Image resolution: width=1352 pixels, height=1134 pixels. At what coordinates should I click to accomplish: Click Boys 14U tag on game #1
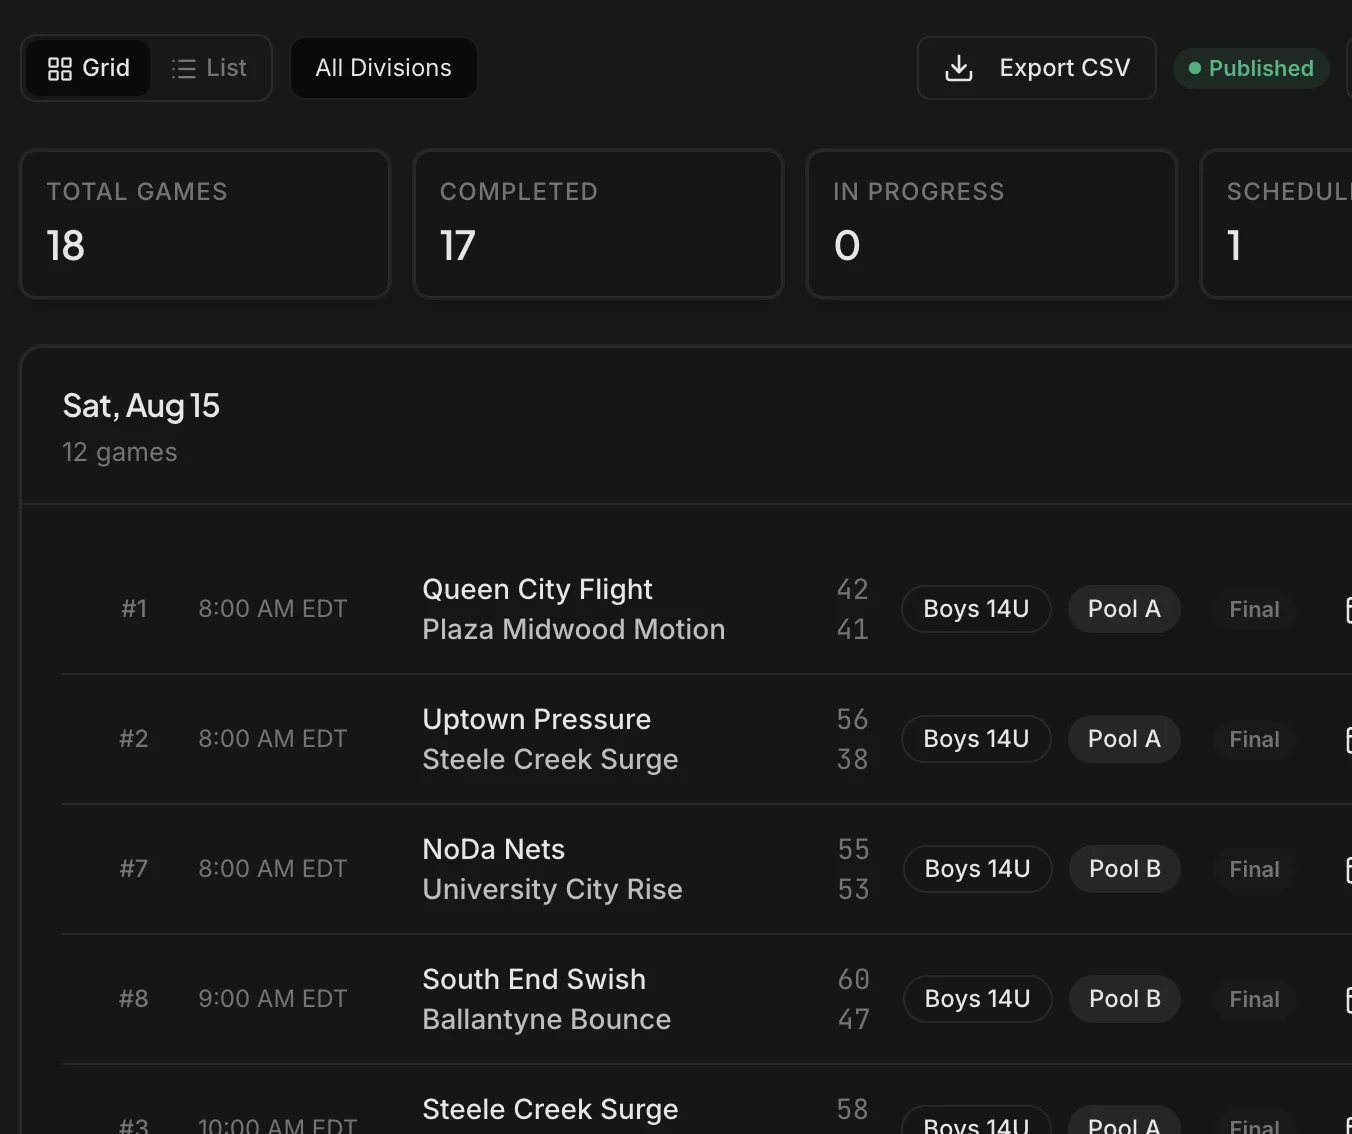(x=976, y=609)
